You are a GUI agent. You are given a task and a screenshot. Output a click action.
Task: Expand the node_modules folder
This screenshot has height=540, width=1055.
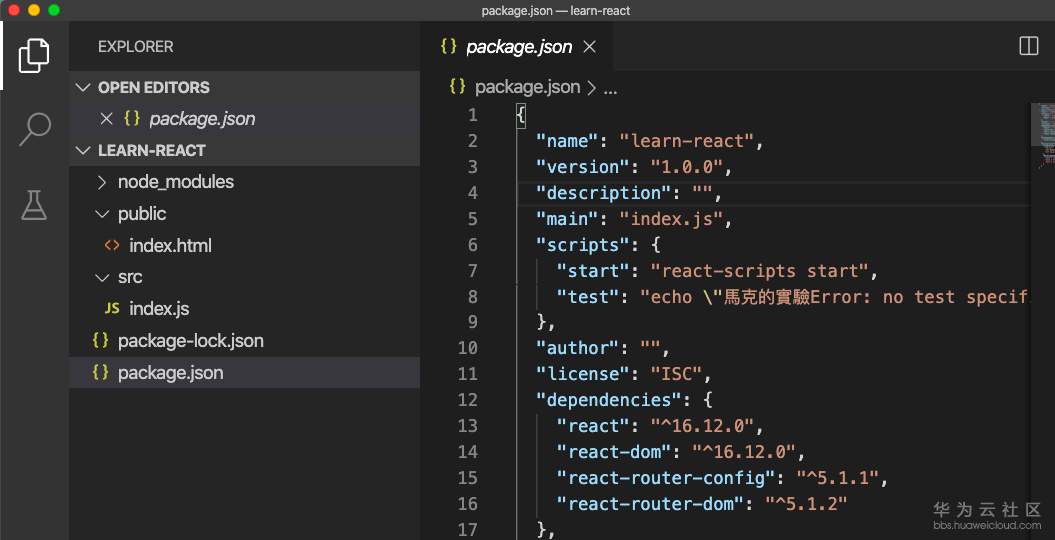pyautogui.click(x=101, y=182)
